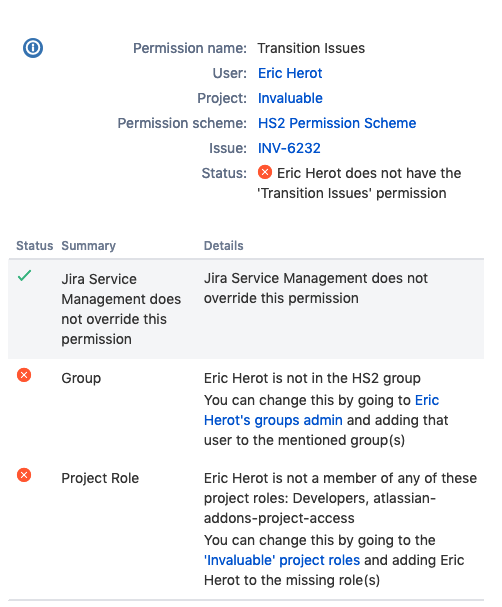Click the Status column header
The width and height of the screenshot is (502, 607).
point(34,245)
